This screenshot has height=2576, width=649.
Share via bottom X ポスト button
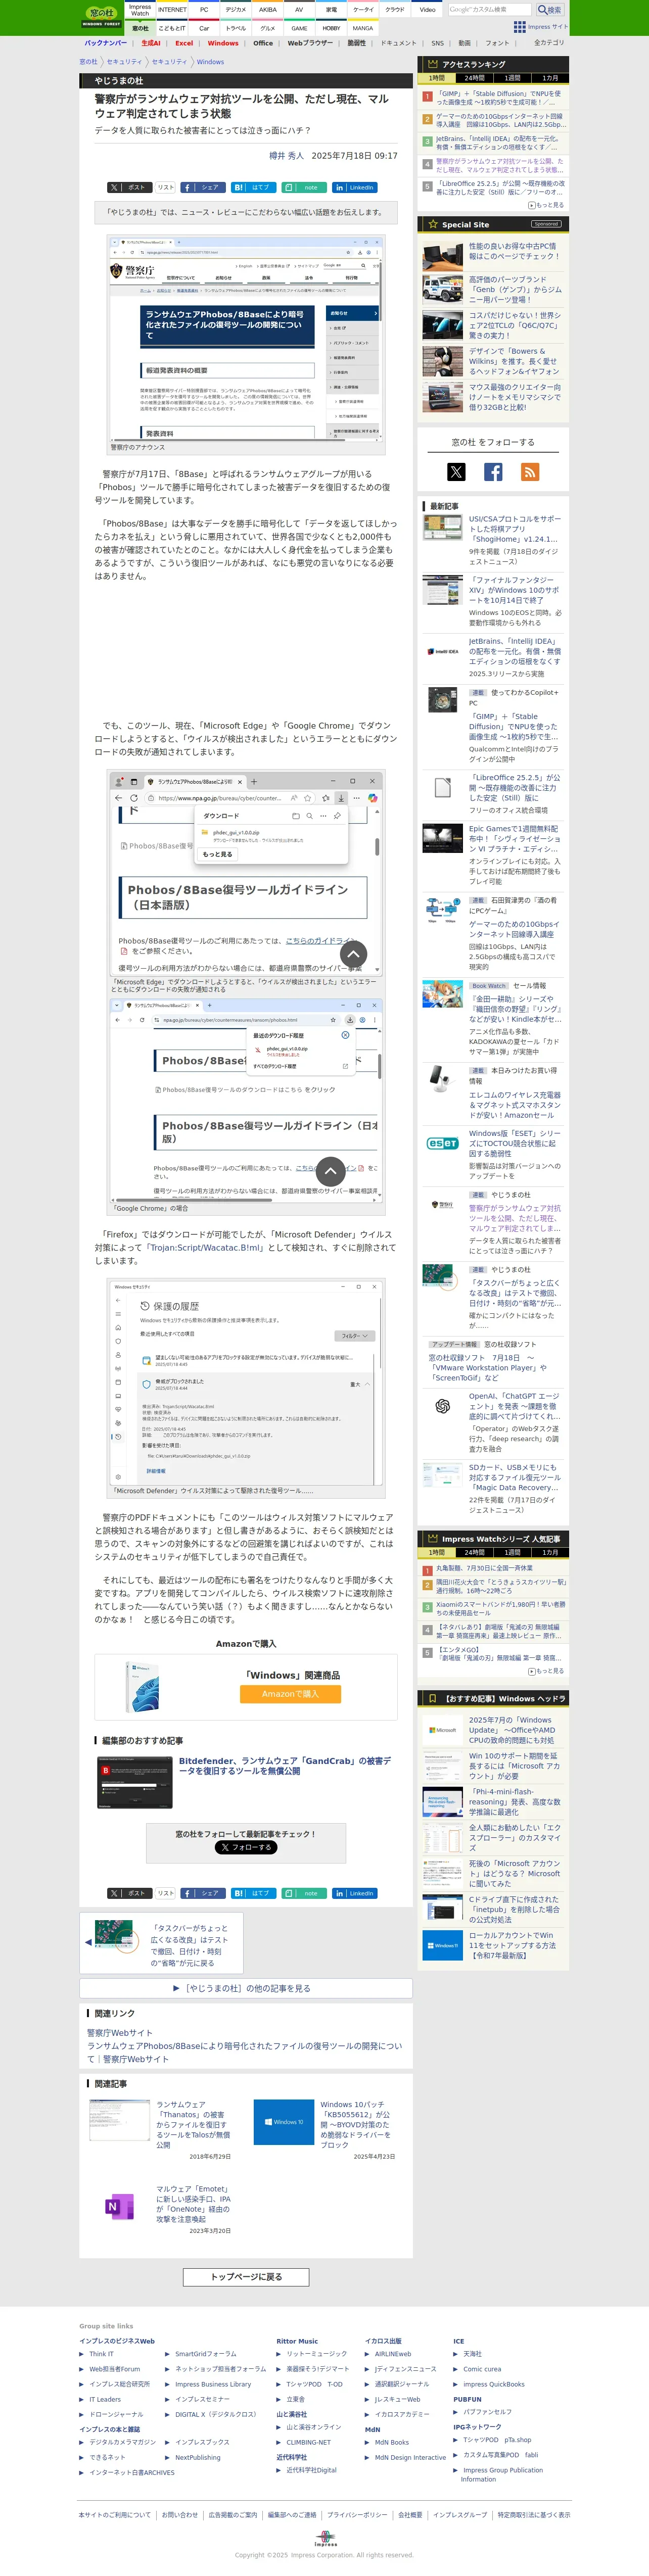coord(129,1893)
